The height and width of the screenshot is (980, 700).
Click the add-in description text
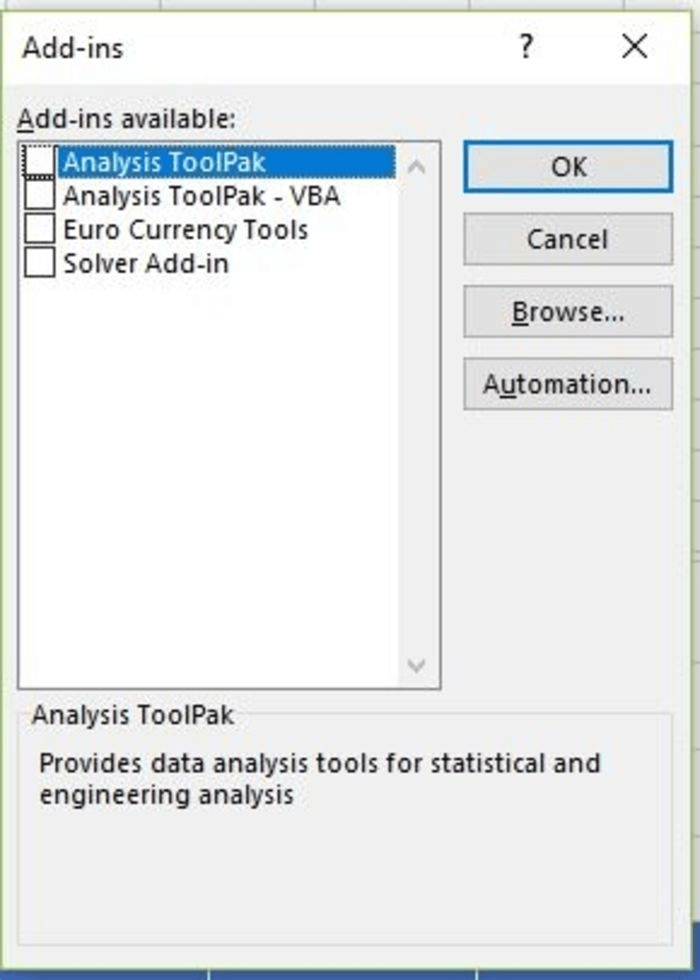[x=319, y=779]
